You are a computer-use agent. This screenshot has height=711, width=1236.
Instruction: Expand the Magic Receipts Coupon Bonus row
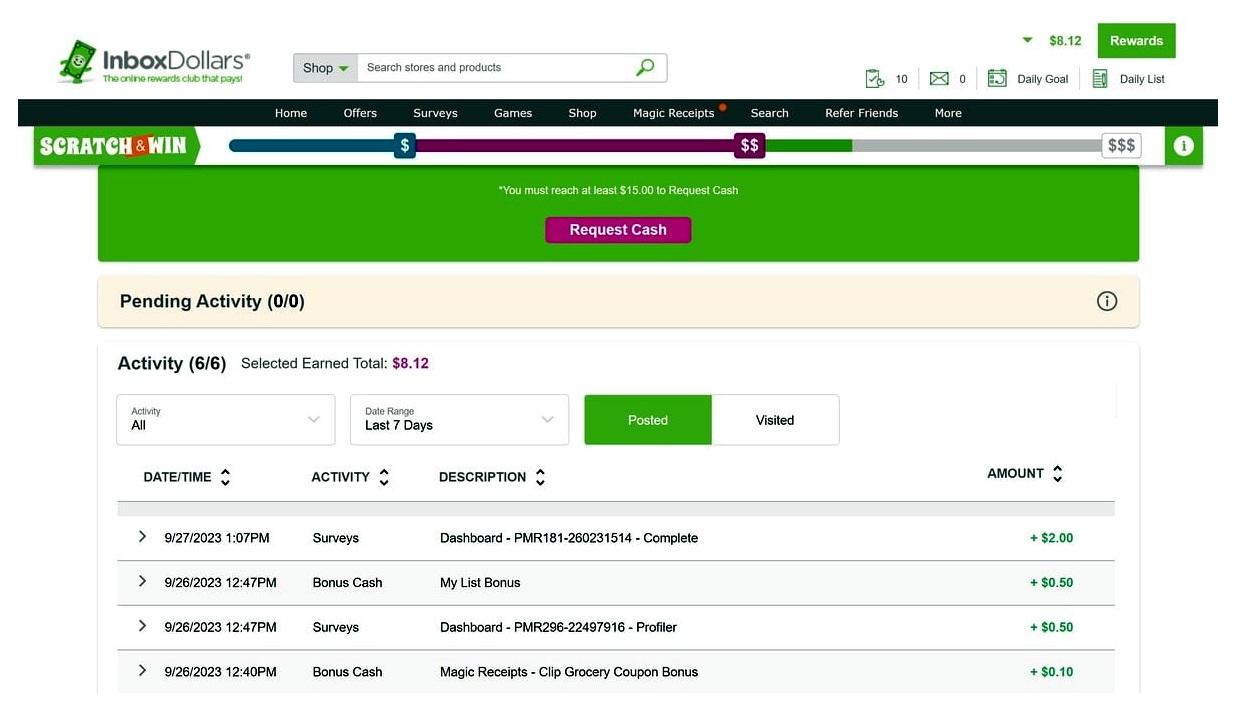(142, 670)
